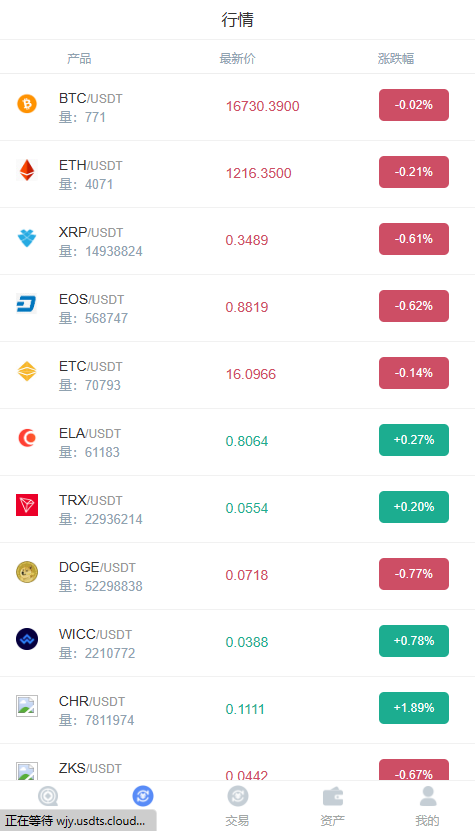Click the 涨跌幅 column header
Viewport: 475px width, 831px height.
[x=395, y=58]
